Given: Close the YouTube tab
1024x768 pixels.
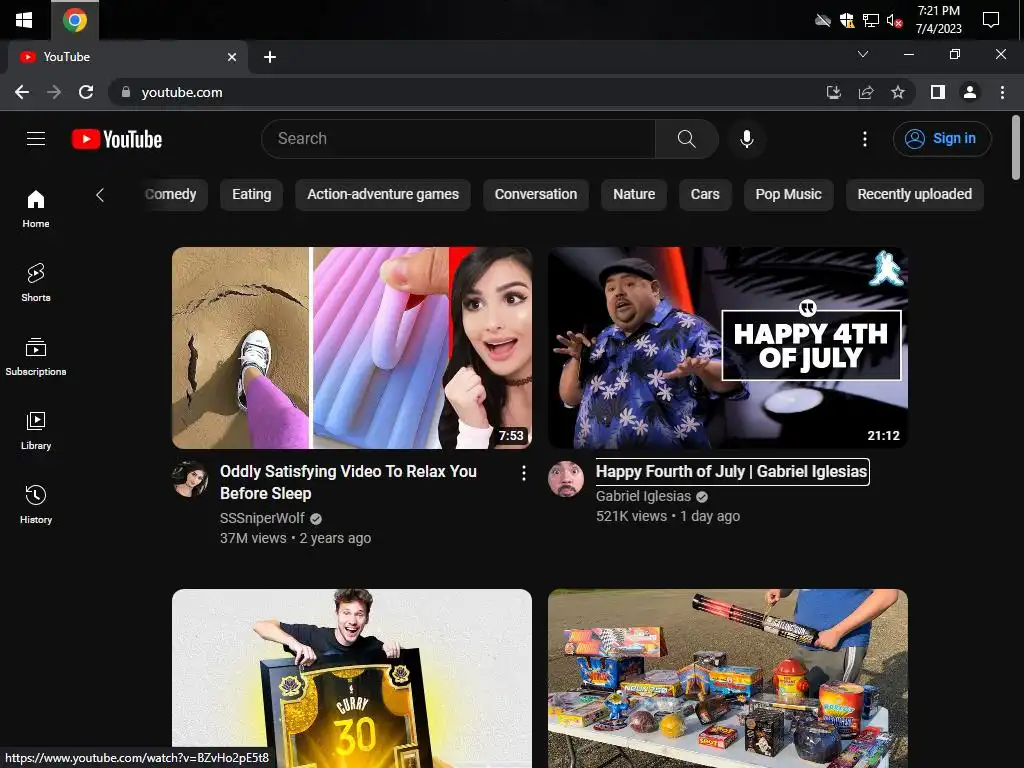Looking at the screenshot, I should coord(232,57).
